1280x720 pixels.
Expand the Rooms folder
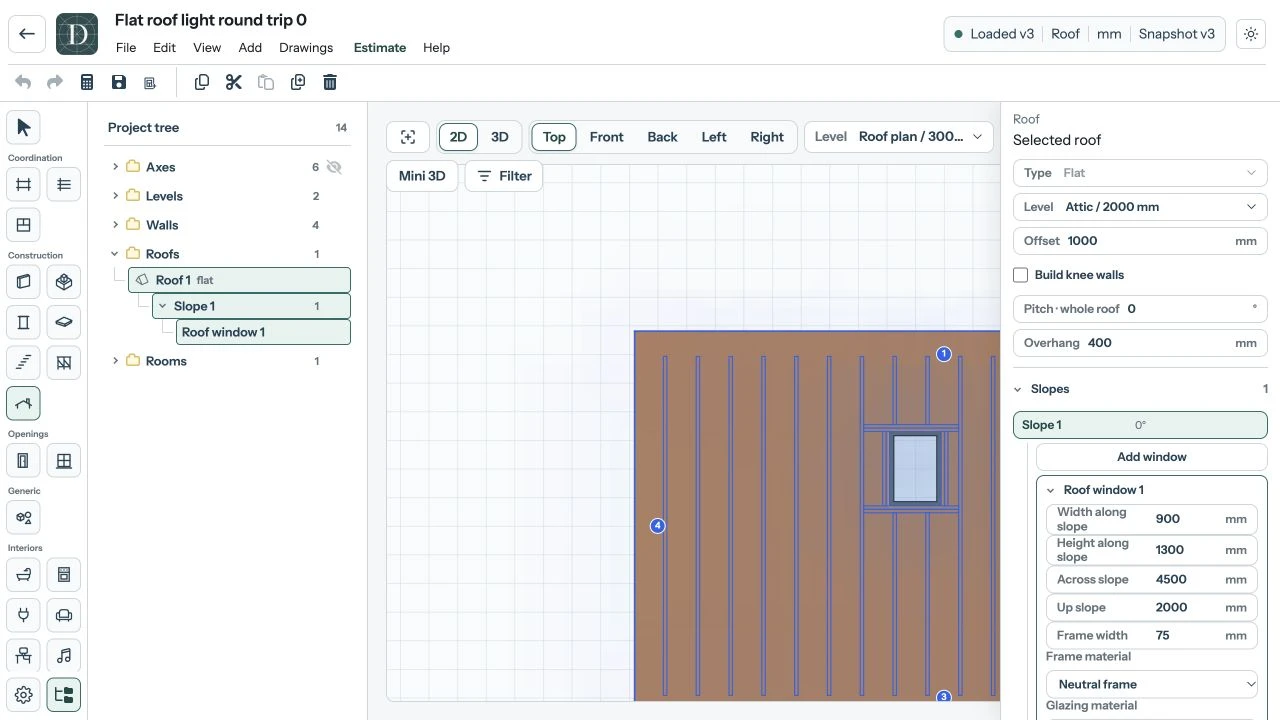coord(115,361)
